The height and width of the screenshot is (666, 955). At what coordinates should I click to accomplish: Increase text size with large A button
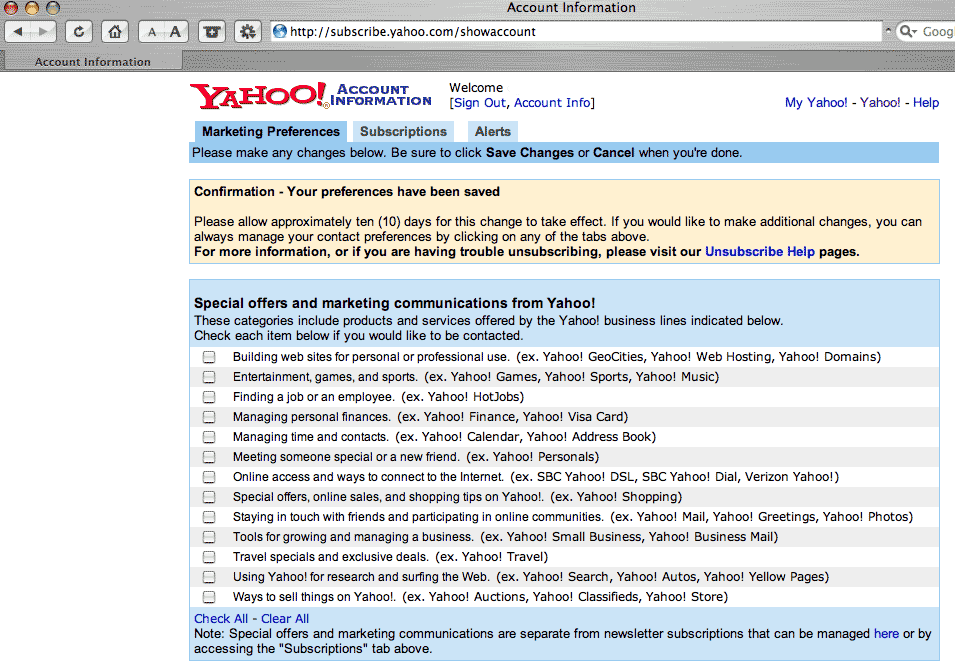(x=175, y=32)
